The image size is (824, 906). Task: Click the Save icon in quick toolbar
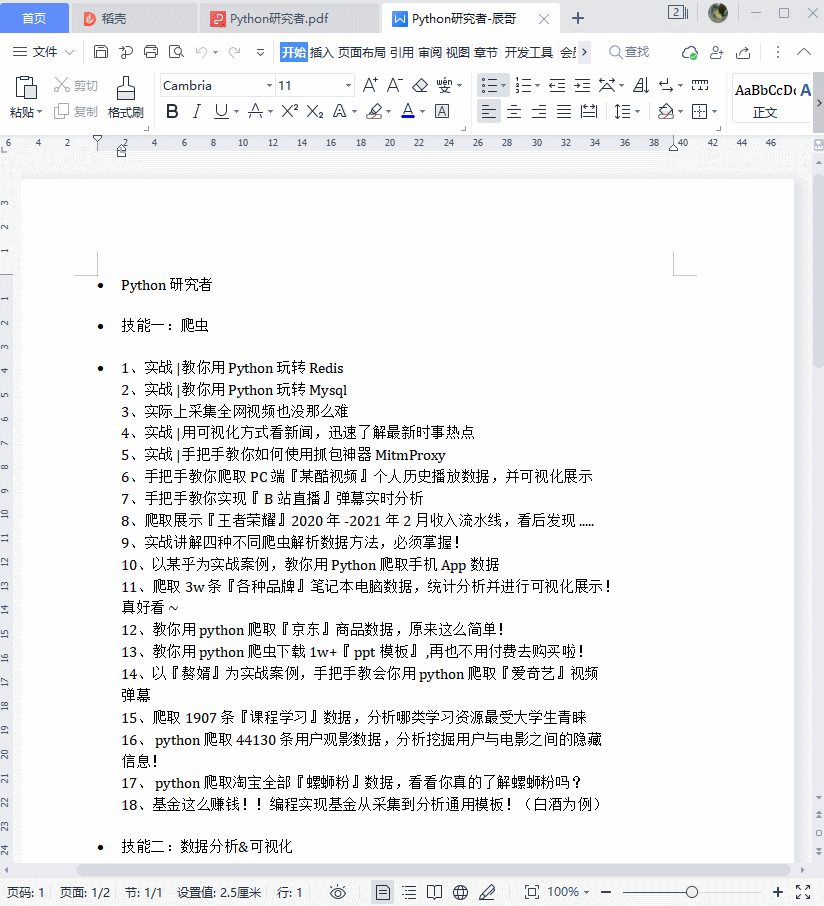point(101,52)
